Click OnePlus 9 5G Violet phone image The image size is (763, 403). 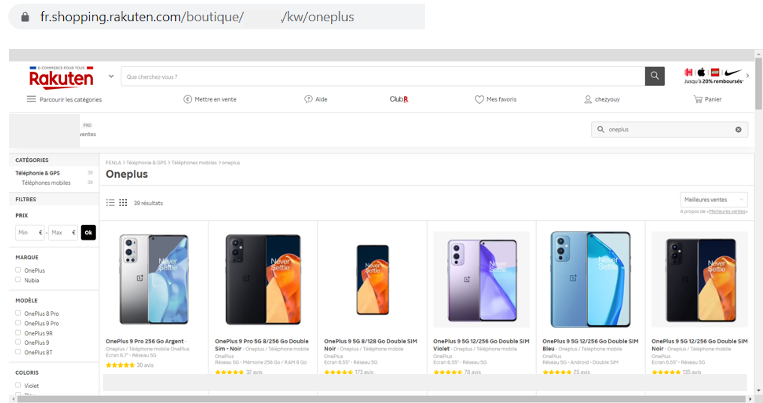481,279
